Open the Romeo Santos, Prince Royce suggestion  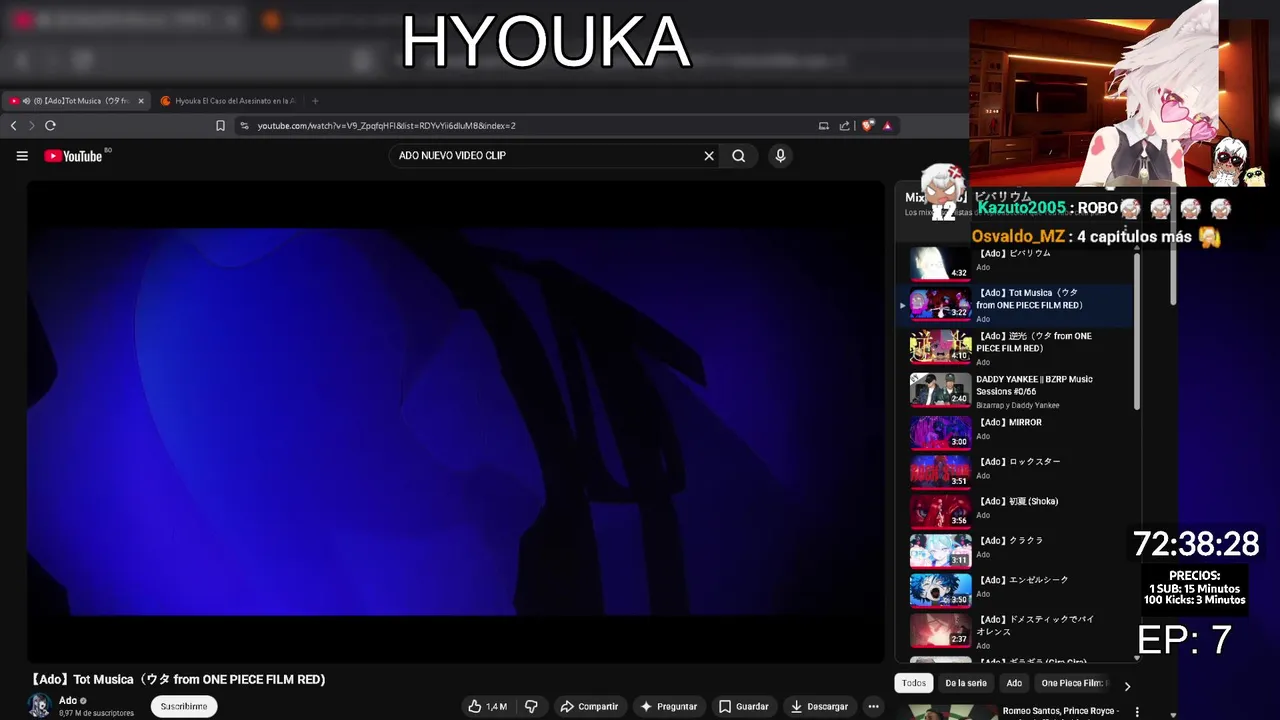(1060, 711)
